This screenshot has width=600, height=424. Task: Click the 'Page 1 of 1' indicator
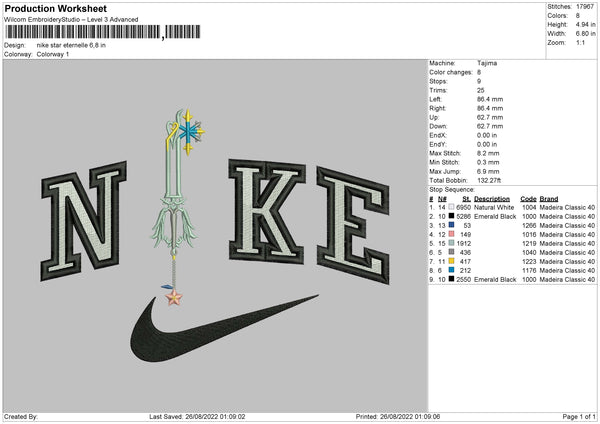[579, 416]
